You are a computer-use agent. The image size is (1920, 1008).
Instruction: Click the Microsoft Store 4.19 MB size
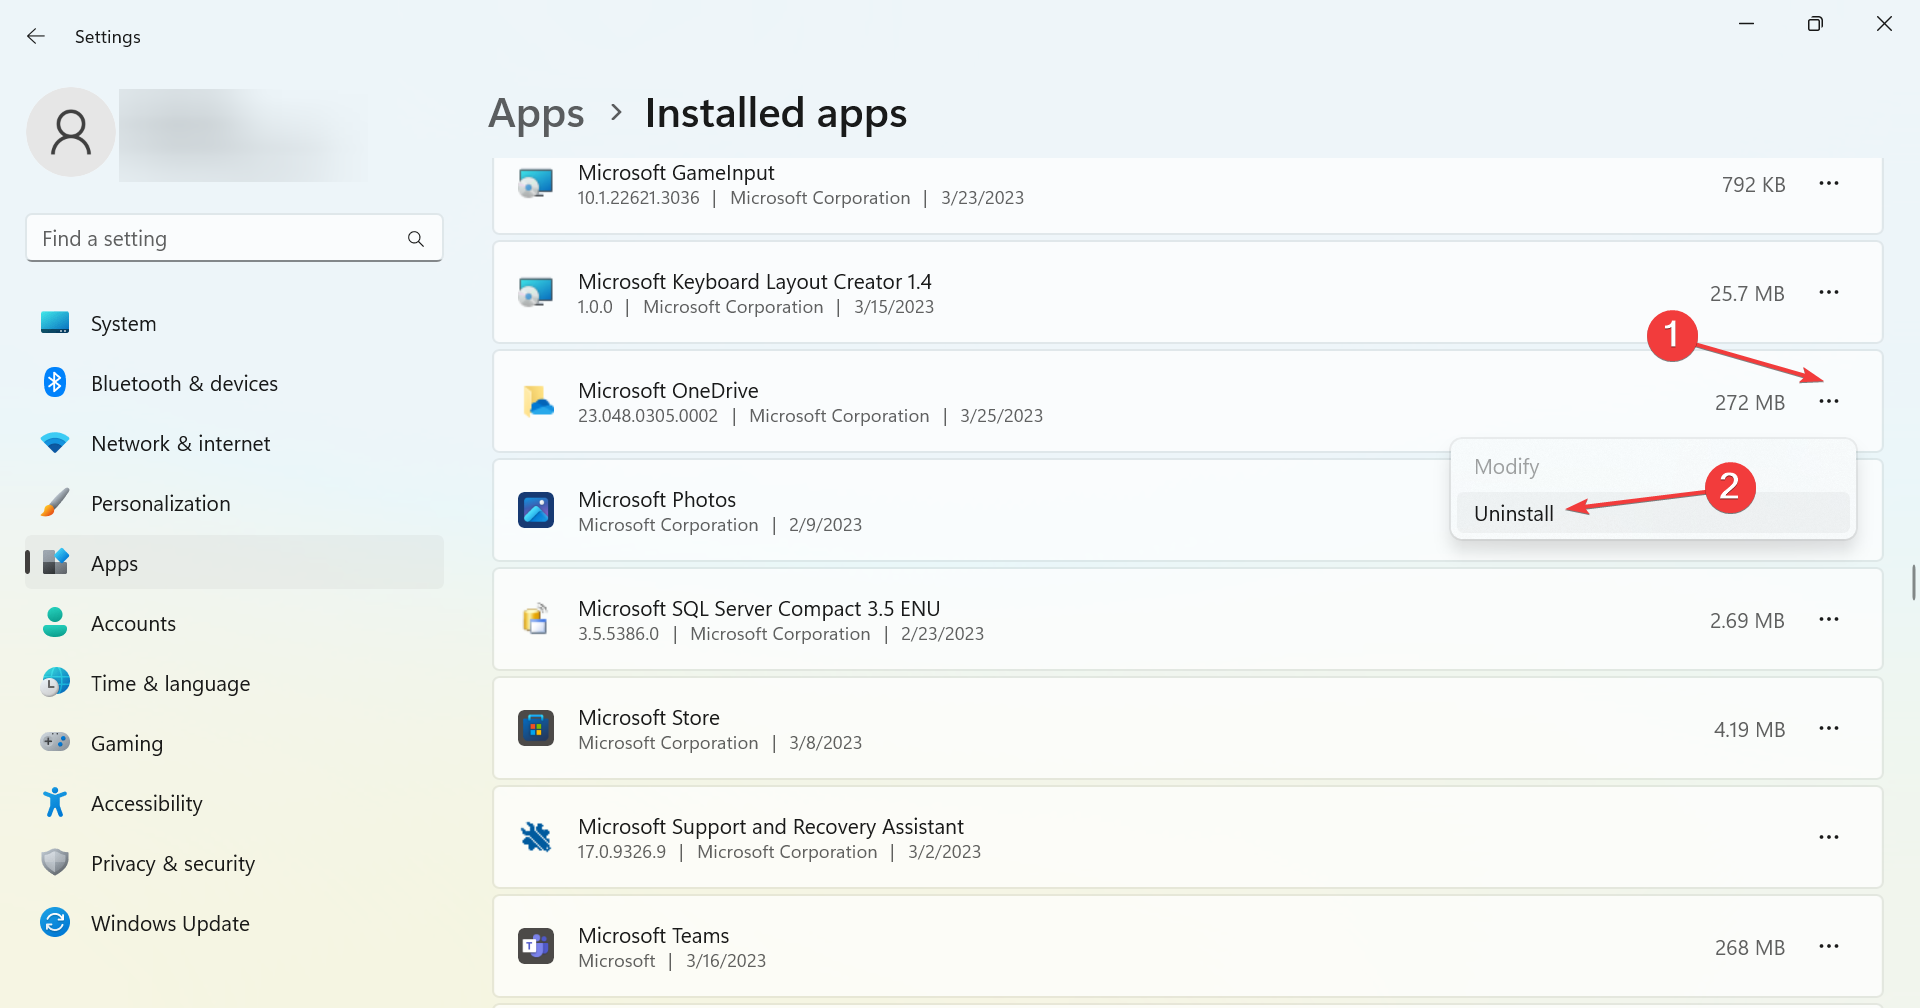pyautogui.click(x=1749, y=730)
